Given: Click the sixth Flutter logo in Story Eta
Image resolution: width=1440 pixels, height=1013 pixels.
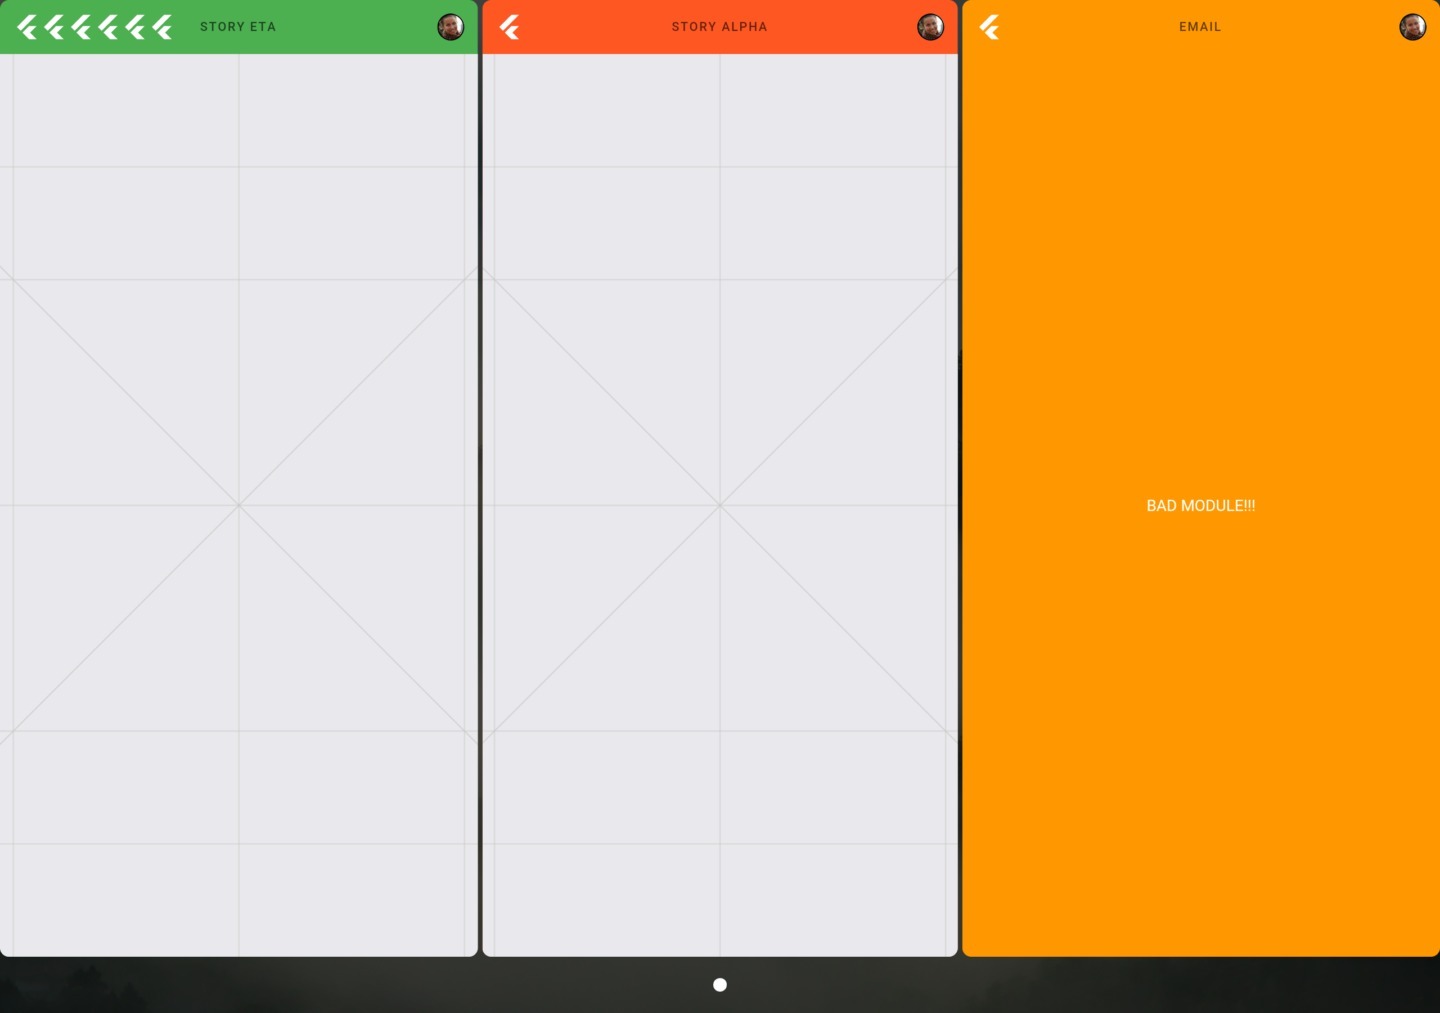Looking at the screenshot, I should point(163,27).
